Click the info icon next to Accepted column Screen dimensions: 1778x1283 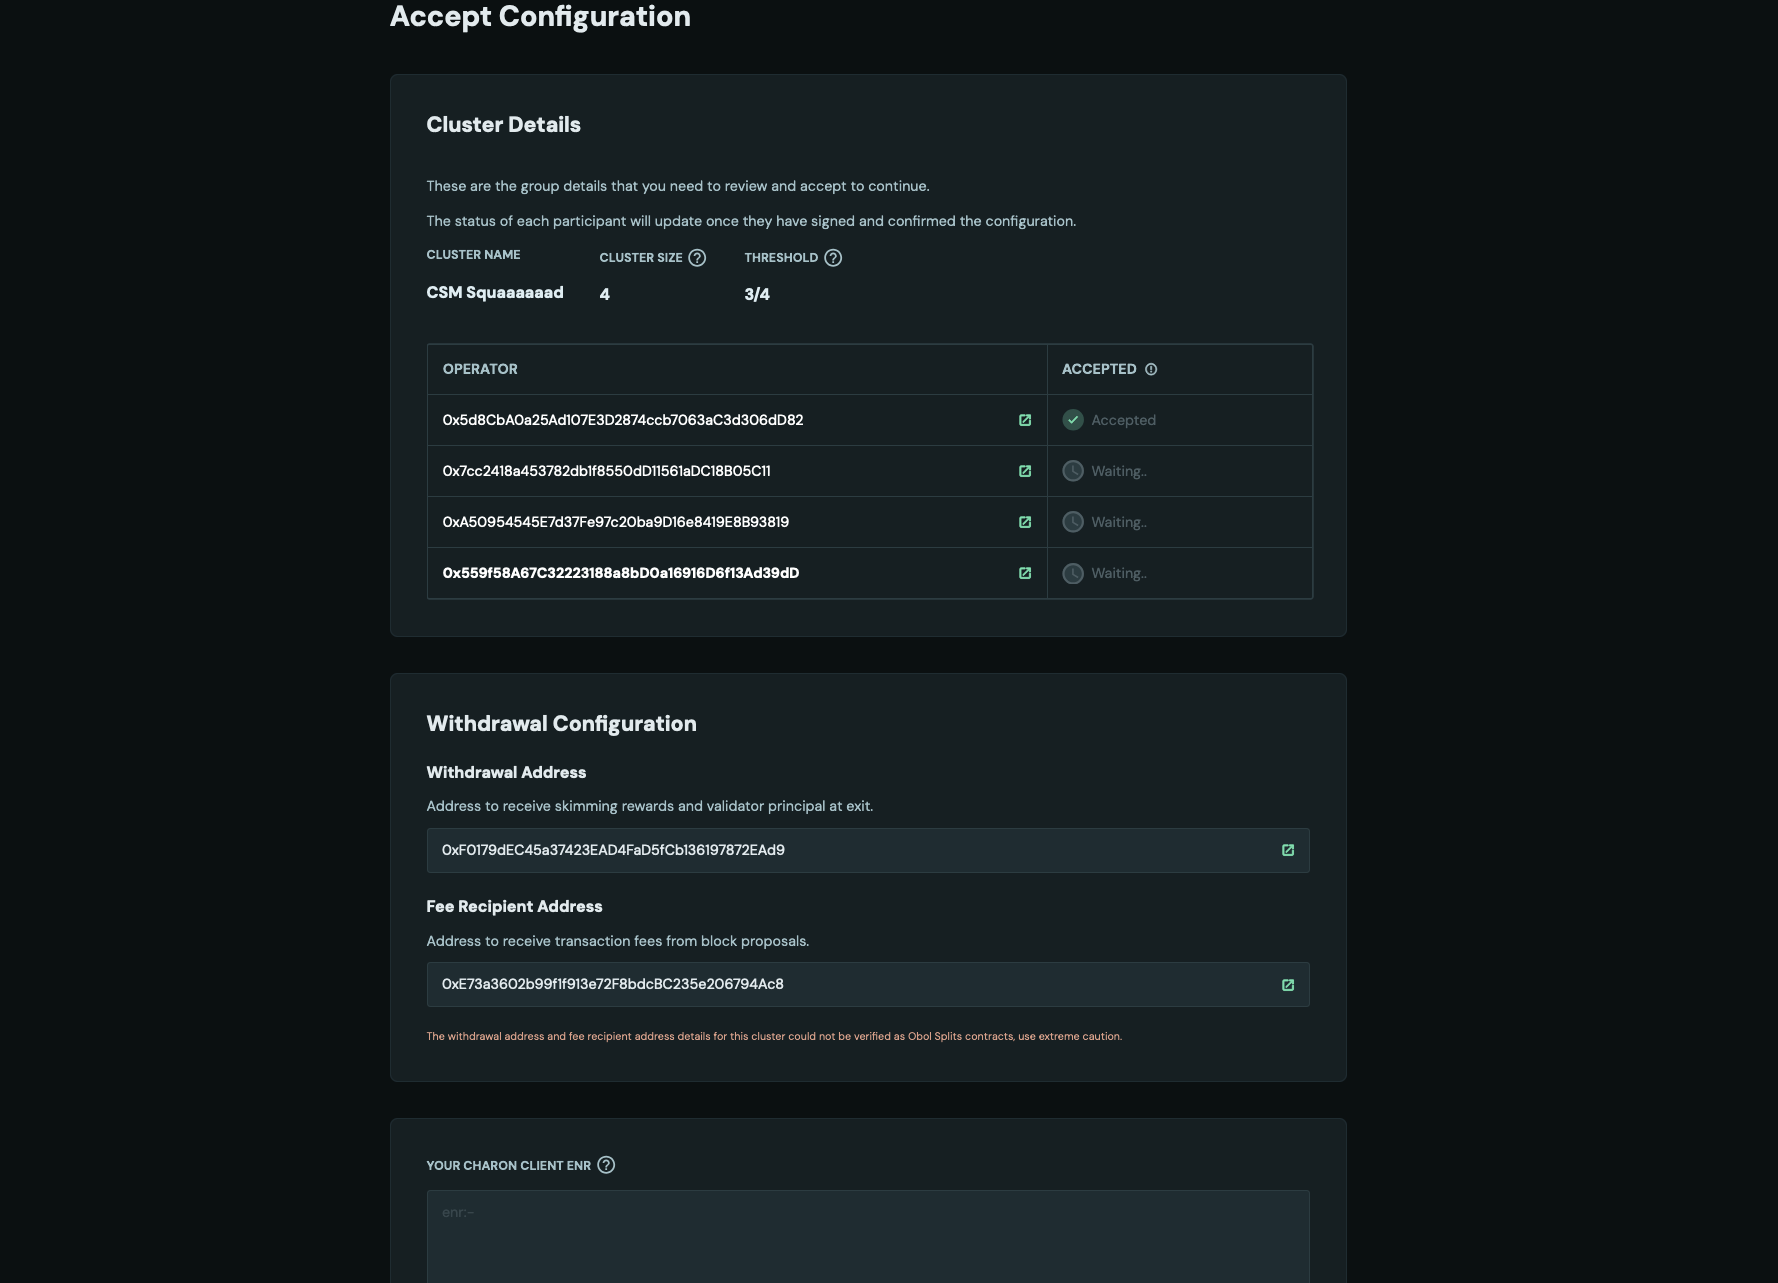click(1150, 369)
